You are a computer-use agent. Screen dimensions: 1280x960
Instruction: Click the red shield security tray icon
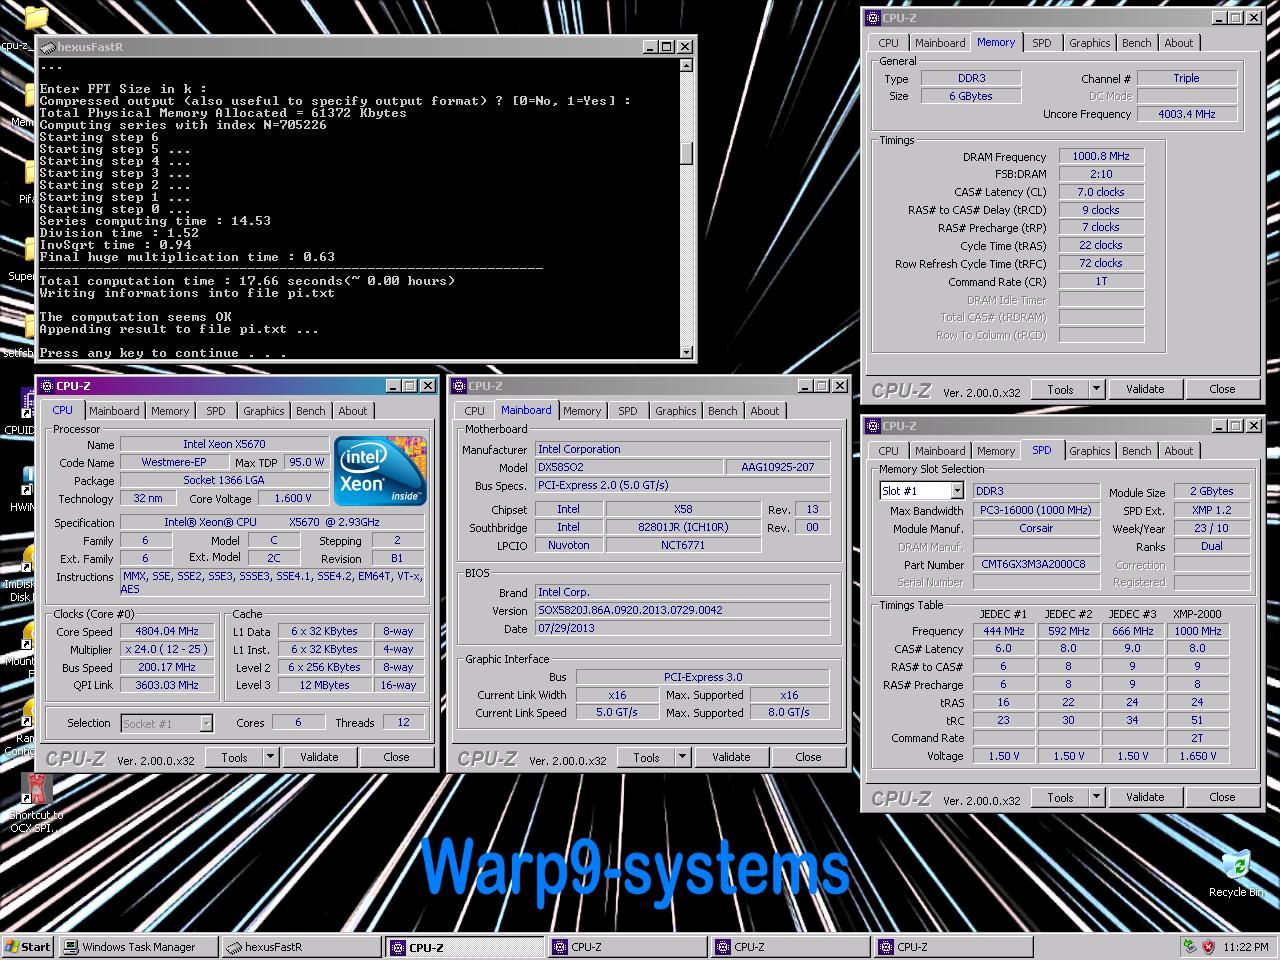(x=1208, y=947)
